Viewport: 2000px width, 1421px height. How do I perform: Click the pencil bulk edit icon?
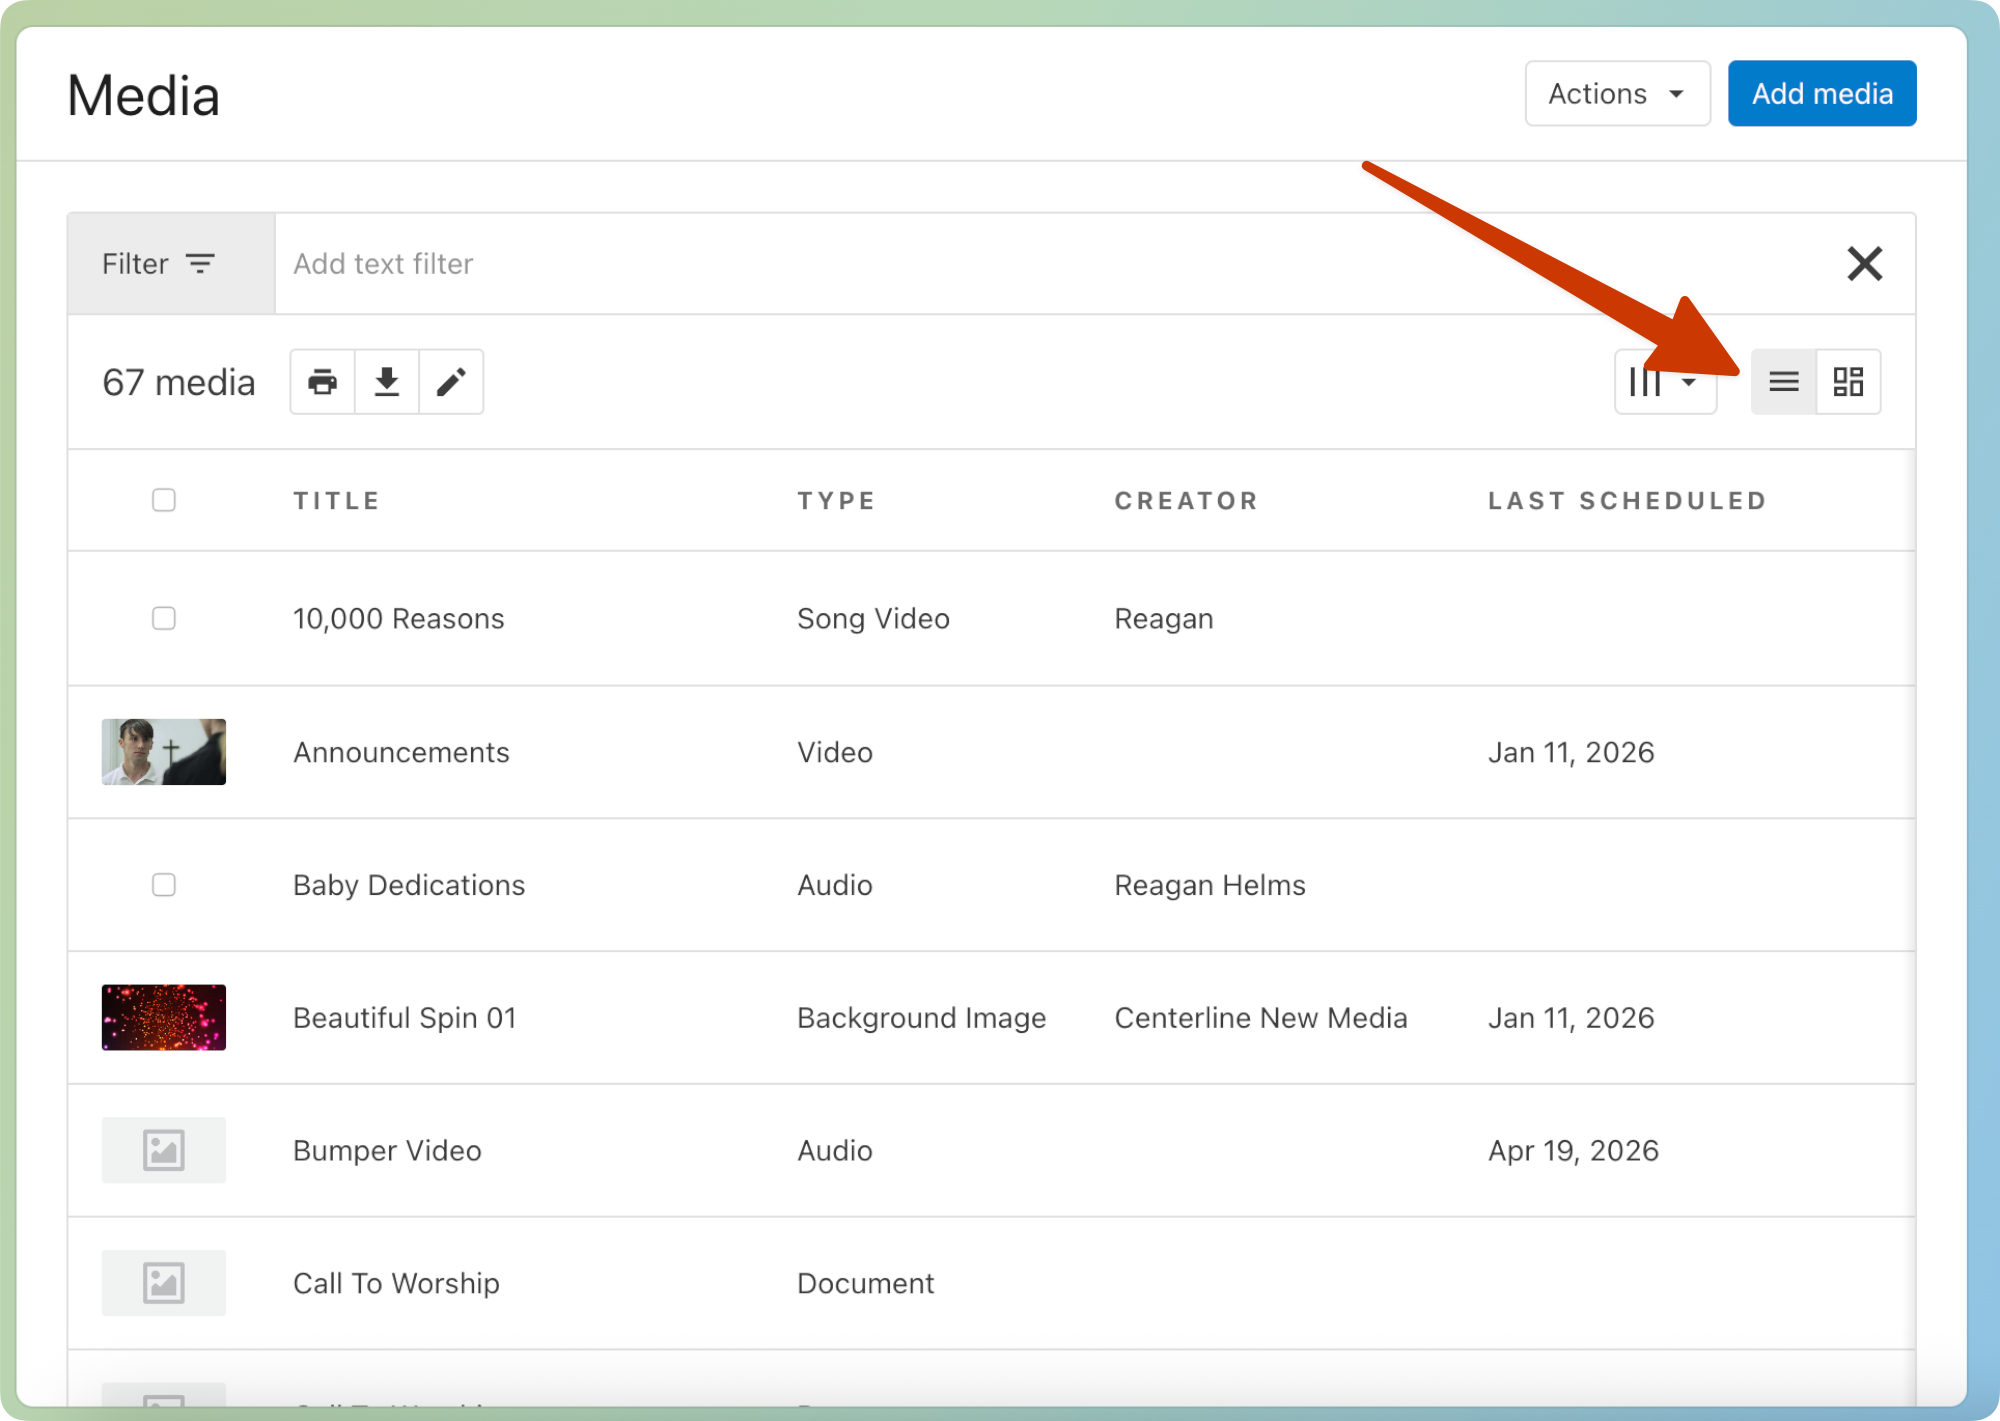(x=451, y=382)
